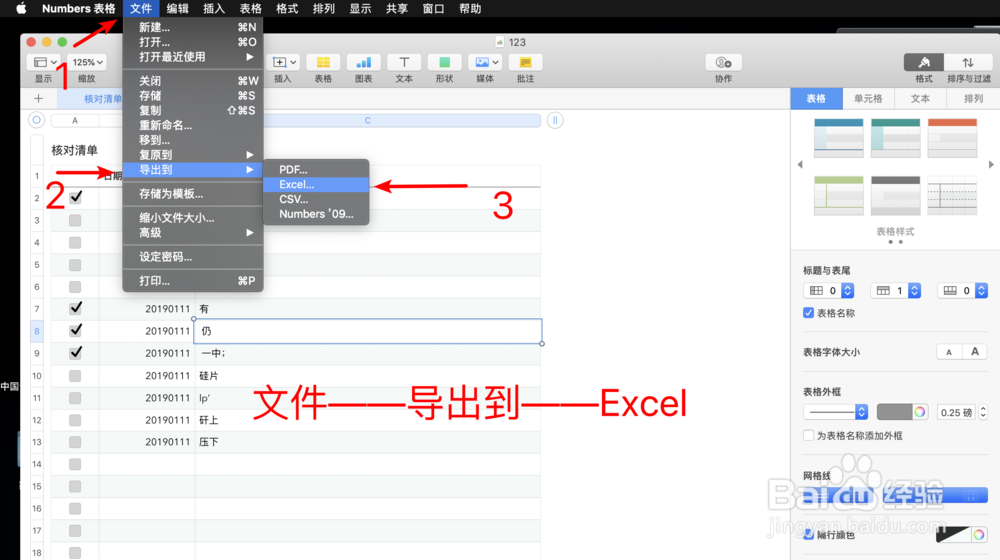Enable 为表格名称添加外框 checkbox
This screenshot has width=1000, height=560.
pyautogui.click(x=809, y=435)
